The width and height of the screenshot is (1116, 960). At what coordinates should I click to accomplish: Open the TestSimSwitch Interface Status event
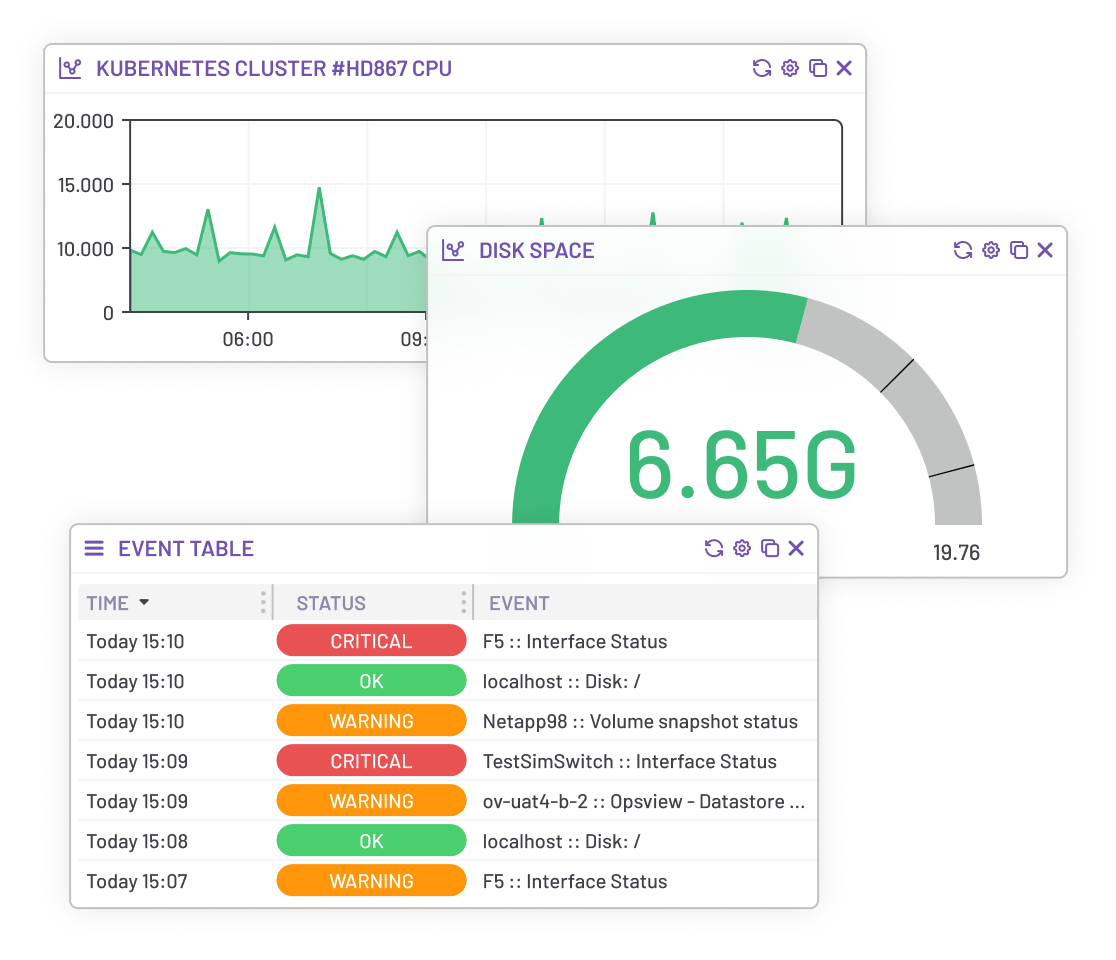pyautogui.click(x=629, y=761)
